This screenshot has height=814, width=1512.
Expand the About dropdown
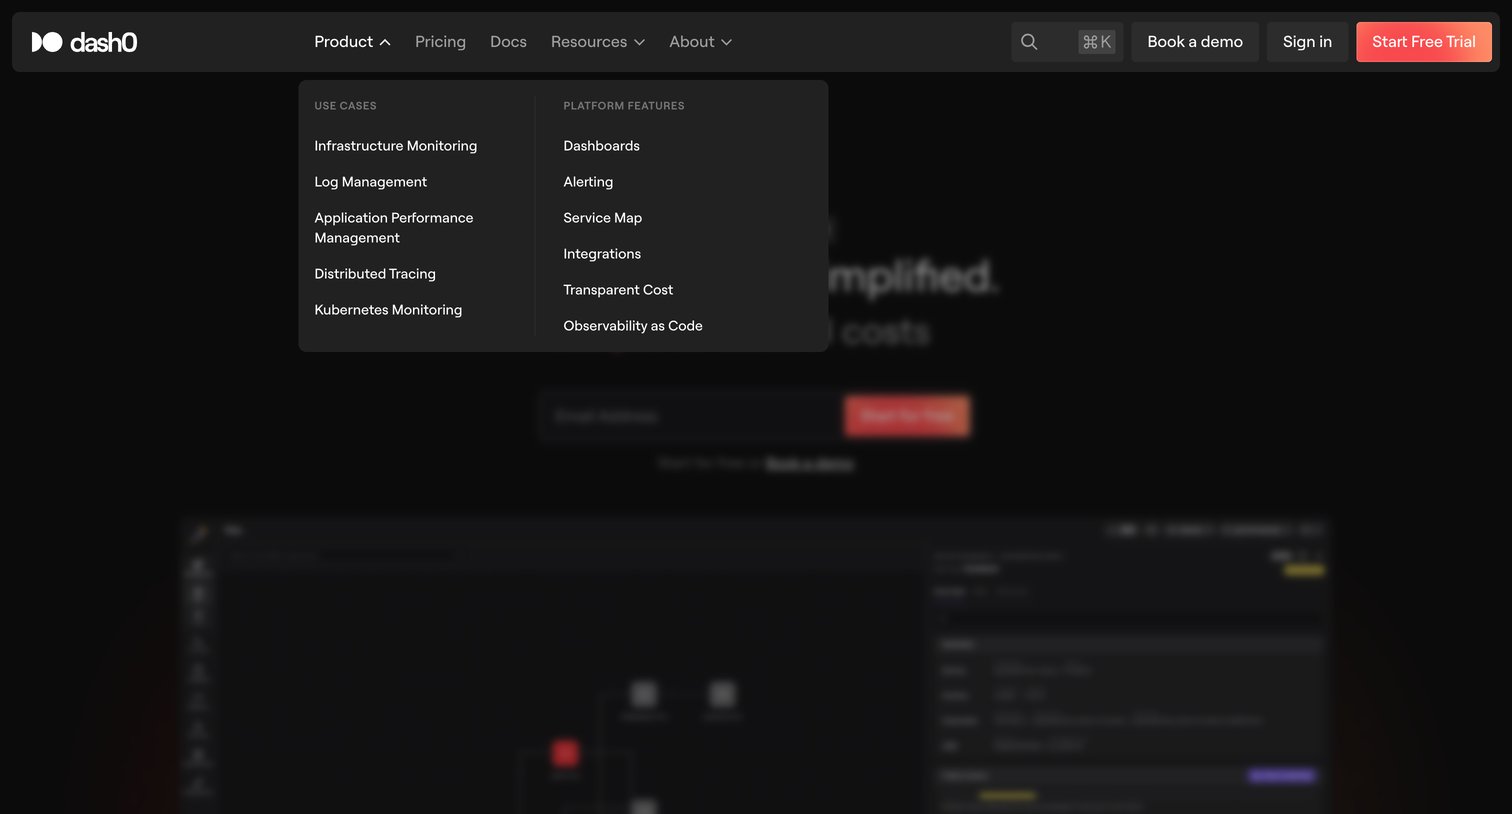pos(701,42)
